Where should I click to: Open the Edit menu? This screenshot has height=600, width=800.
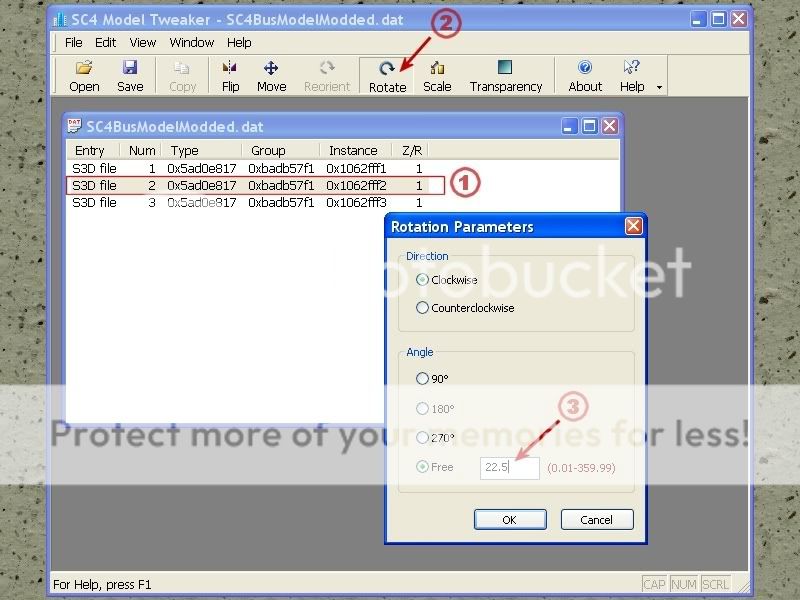pyautogui.click(x=105, y=42)
